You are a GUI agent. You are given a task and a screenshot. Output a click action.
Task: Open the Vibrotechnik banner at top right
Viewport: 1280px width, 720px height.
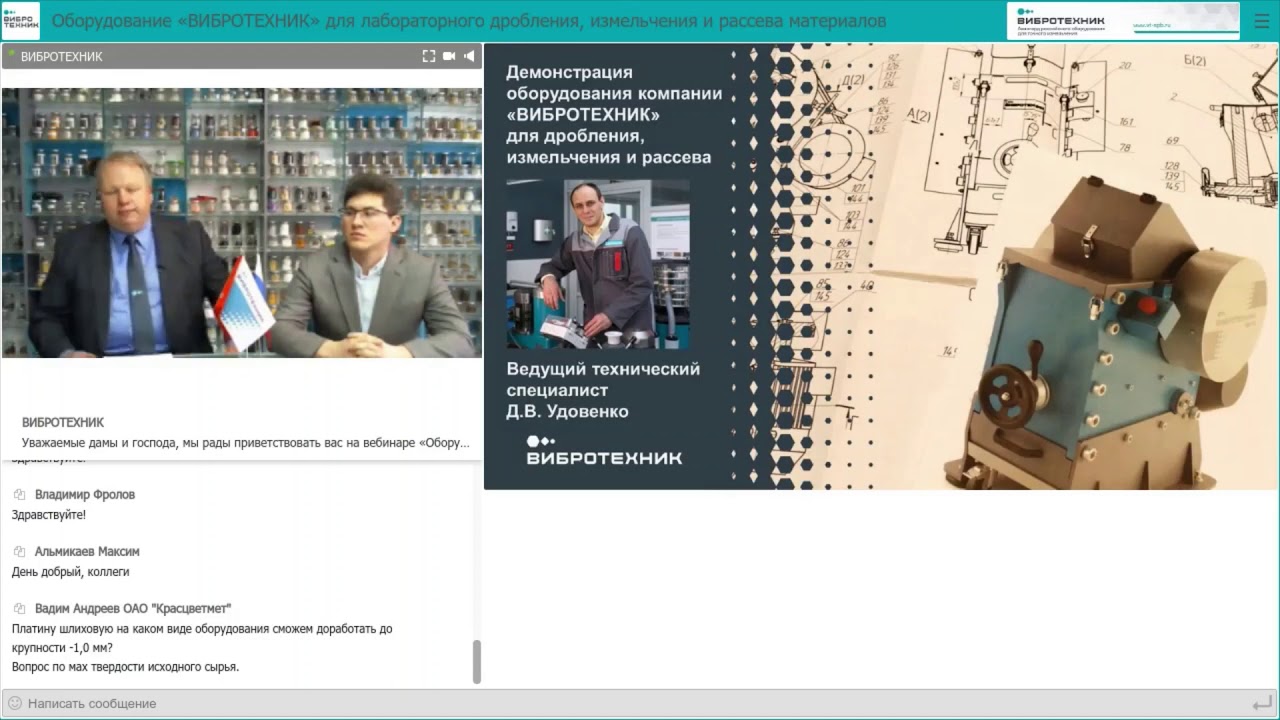(1123, 21)
